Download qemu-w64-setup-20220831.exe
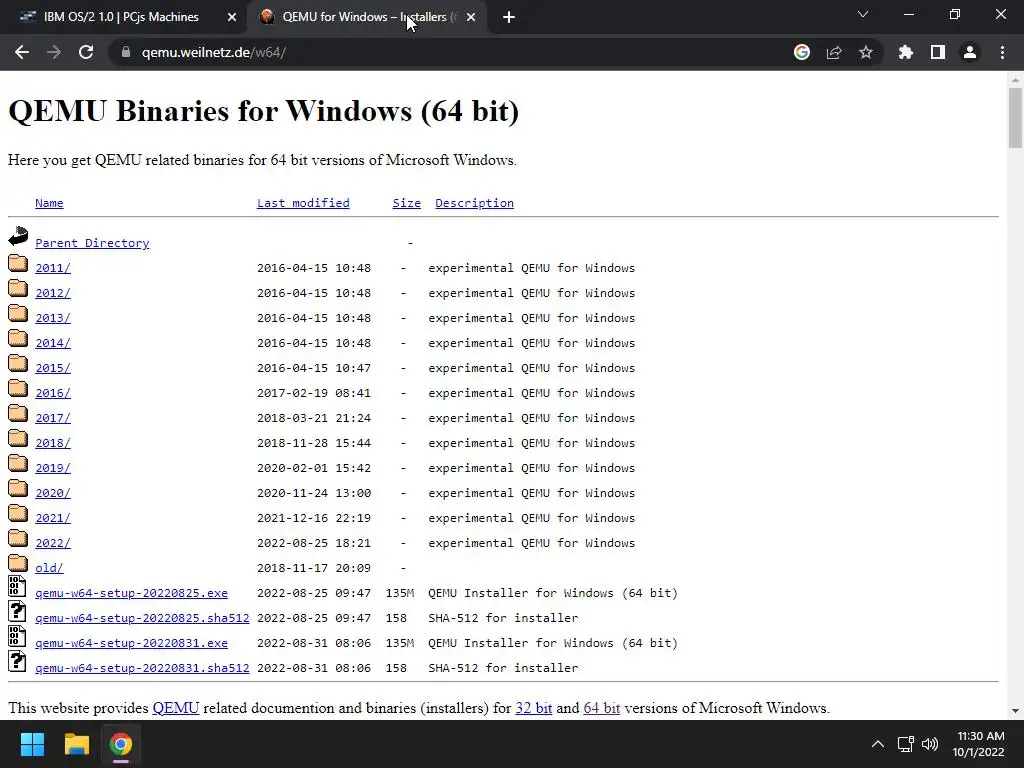The image size is (1024, 768). tap(131, 643)
